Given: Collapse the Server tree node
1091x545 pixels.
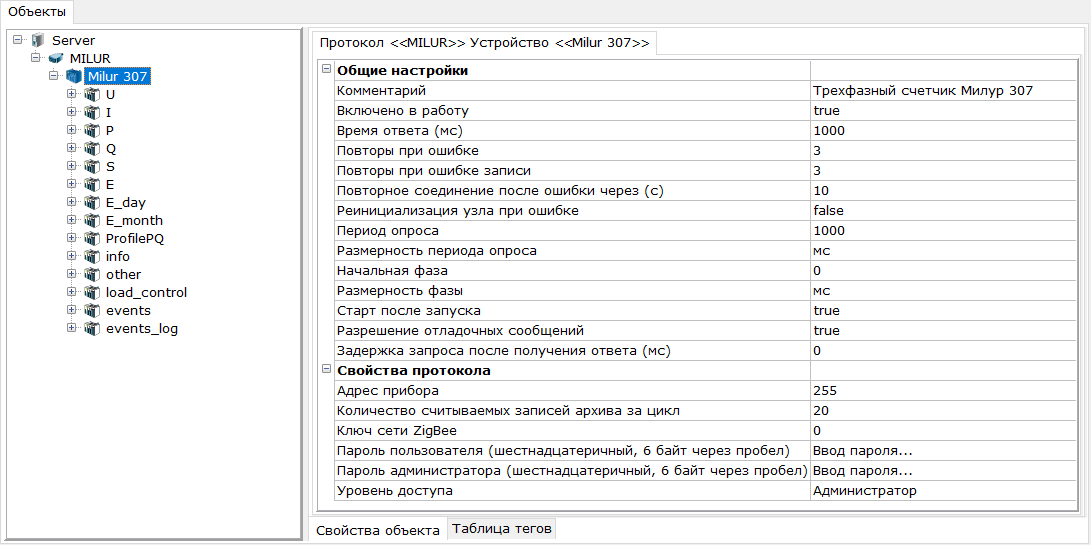Looking at the screenshot, I should tap(17, 40).
